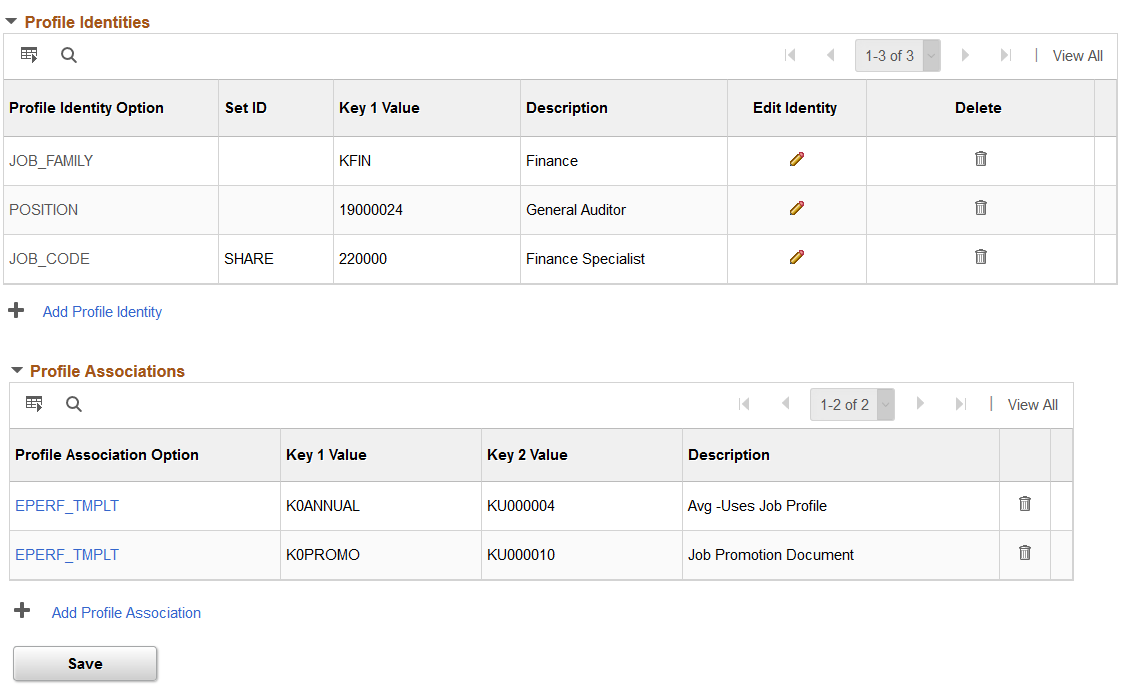Delete the Avg -Uses Job Profile association
Viewport: 1137px width, 687px height.
1025,503
